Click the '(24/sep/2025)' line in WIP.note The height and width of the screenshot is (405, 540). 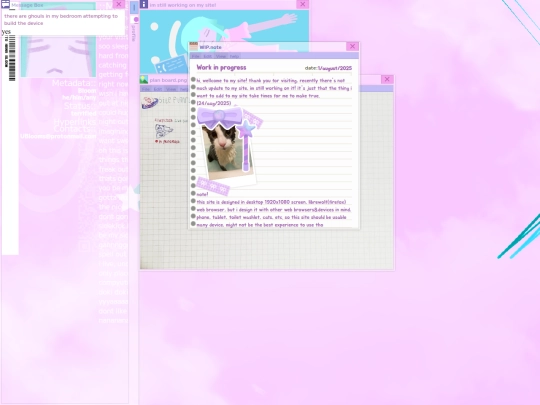[214, 103]
